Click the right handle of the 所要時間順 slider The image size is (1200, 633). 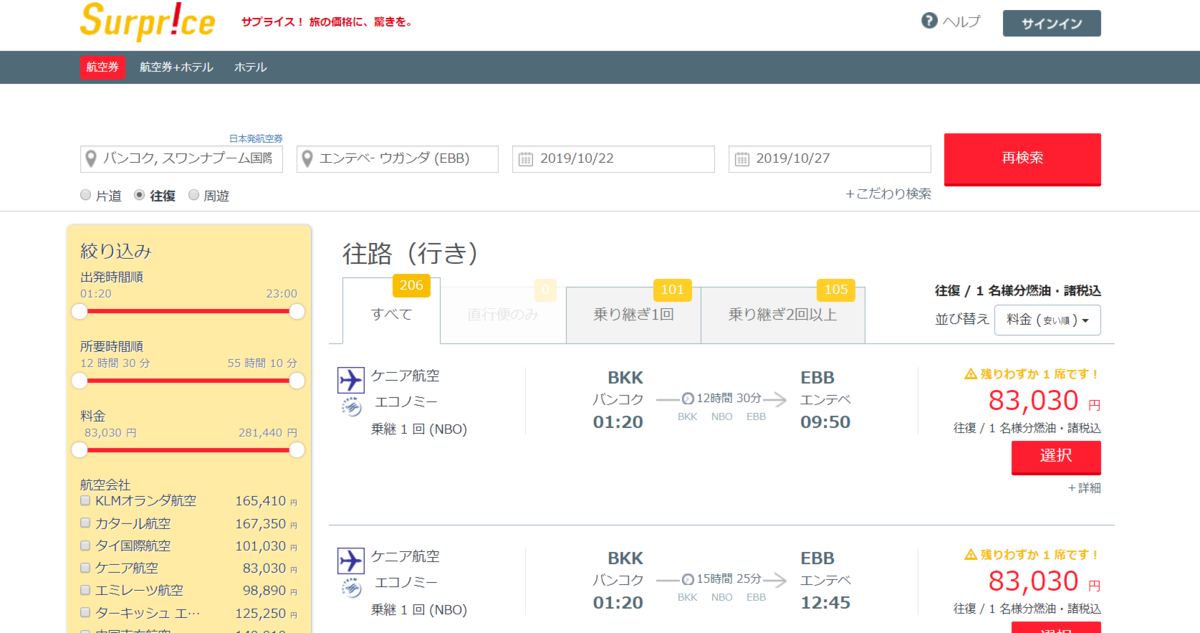[x=297, y=381]
